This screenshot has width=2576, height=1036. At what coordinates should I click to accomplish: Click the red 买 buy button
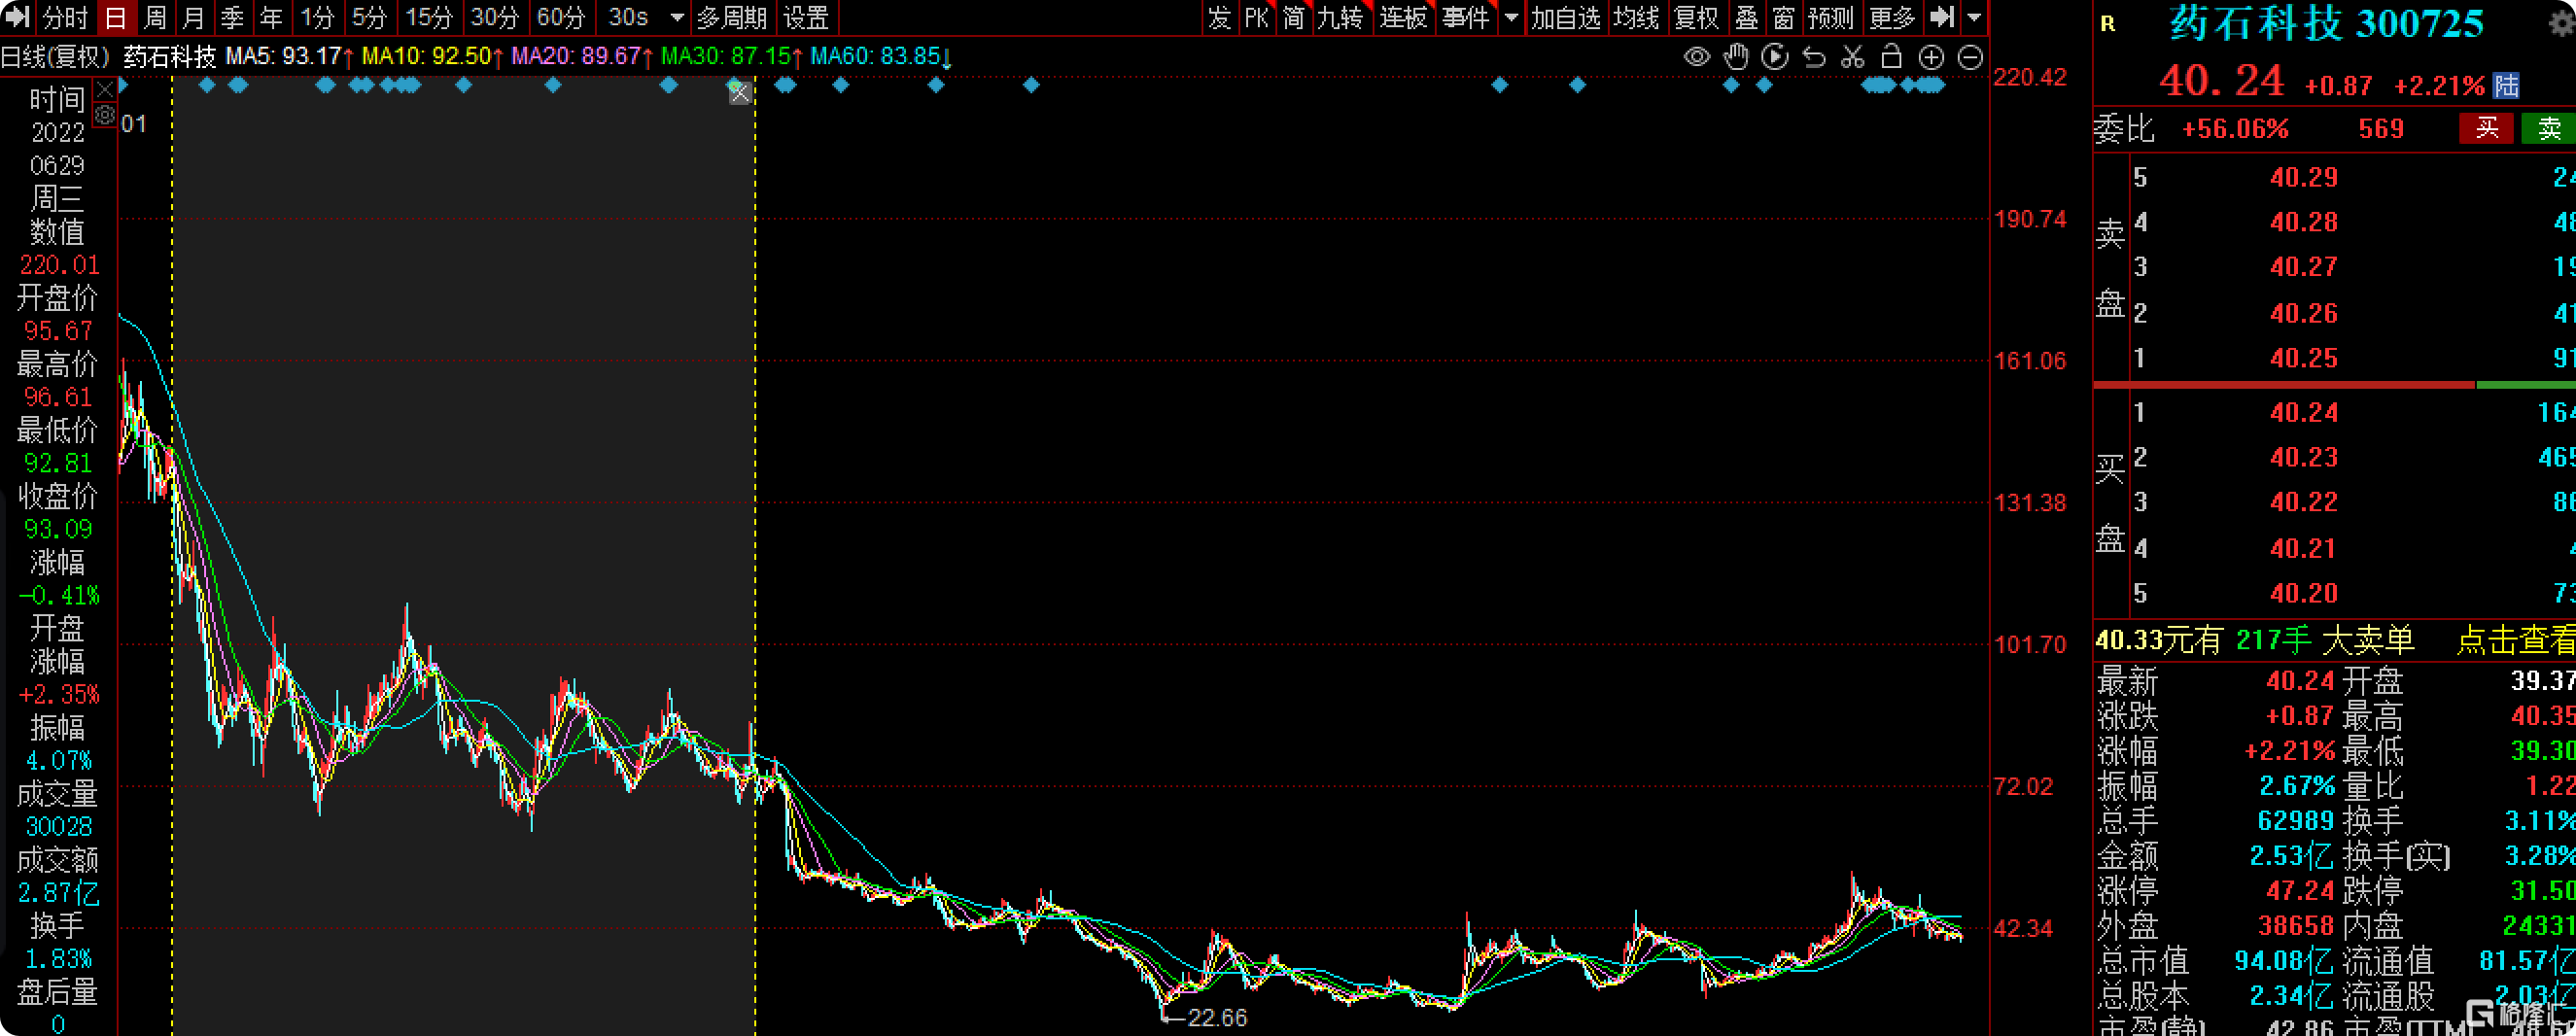(x=2486, y=128)
